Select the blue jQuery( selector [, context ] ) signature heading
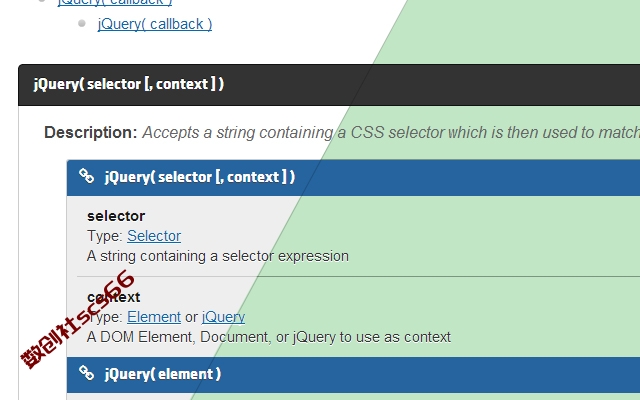640x400 pixels. 353,178
